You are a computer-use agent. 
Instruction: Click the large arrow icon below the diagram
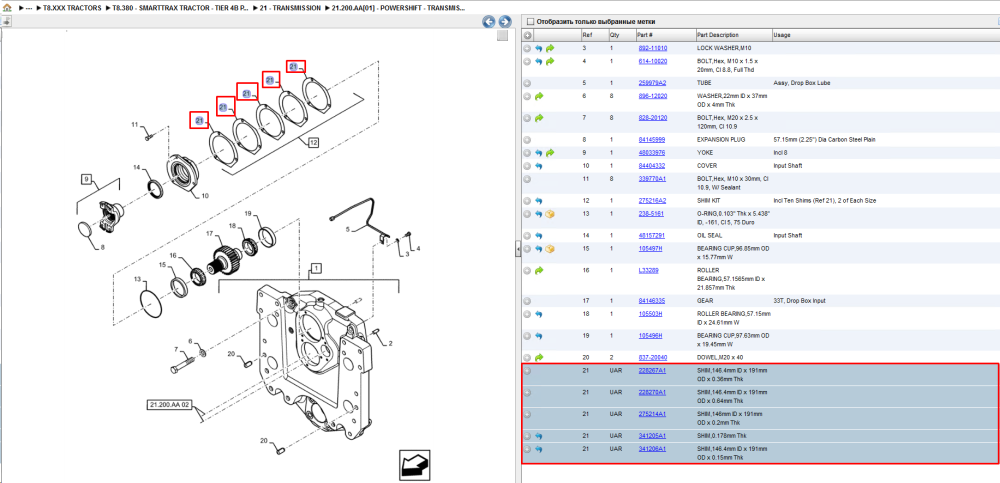coord(413,464)
